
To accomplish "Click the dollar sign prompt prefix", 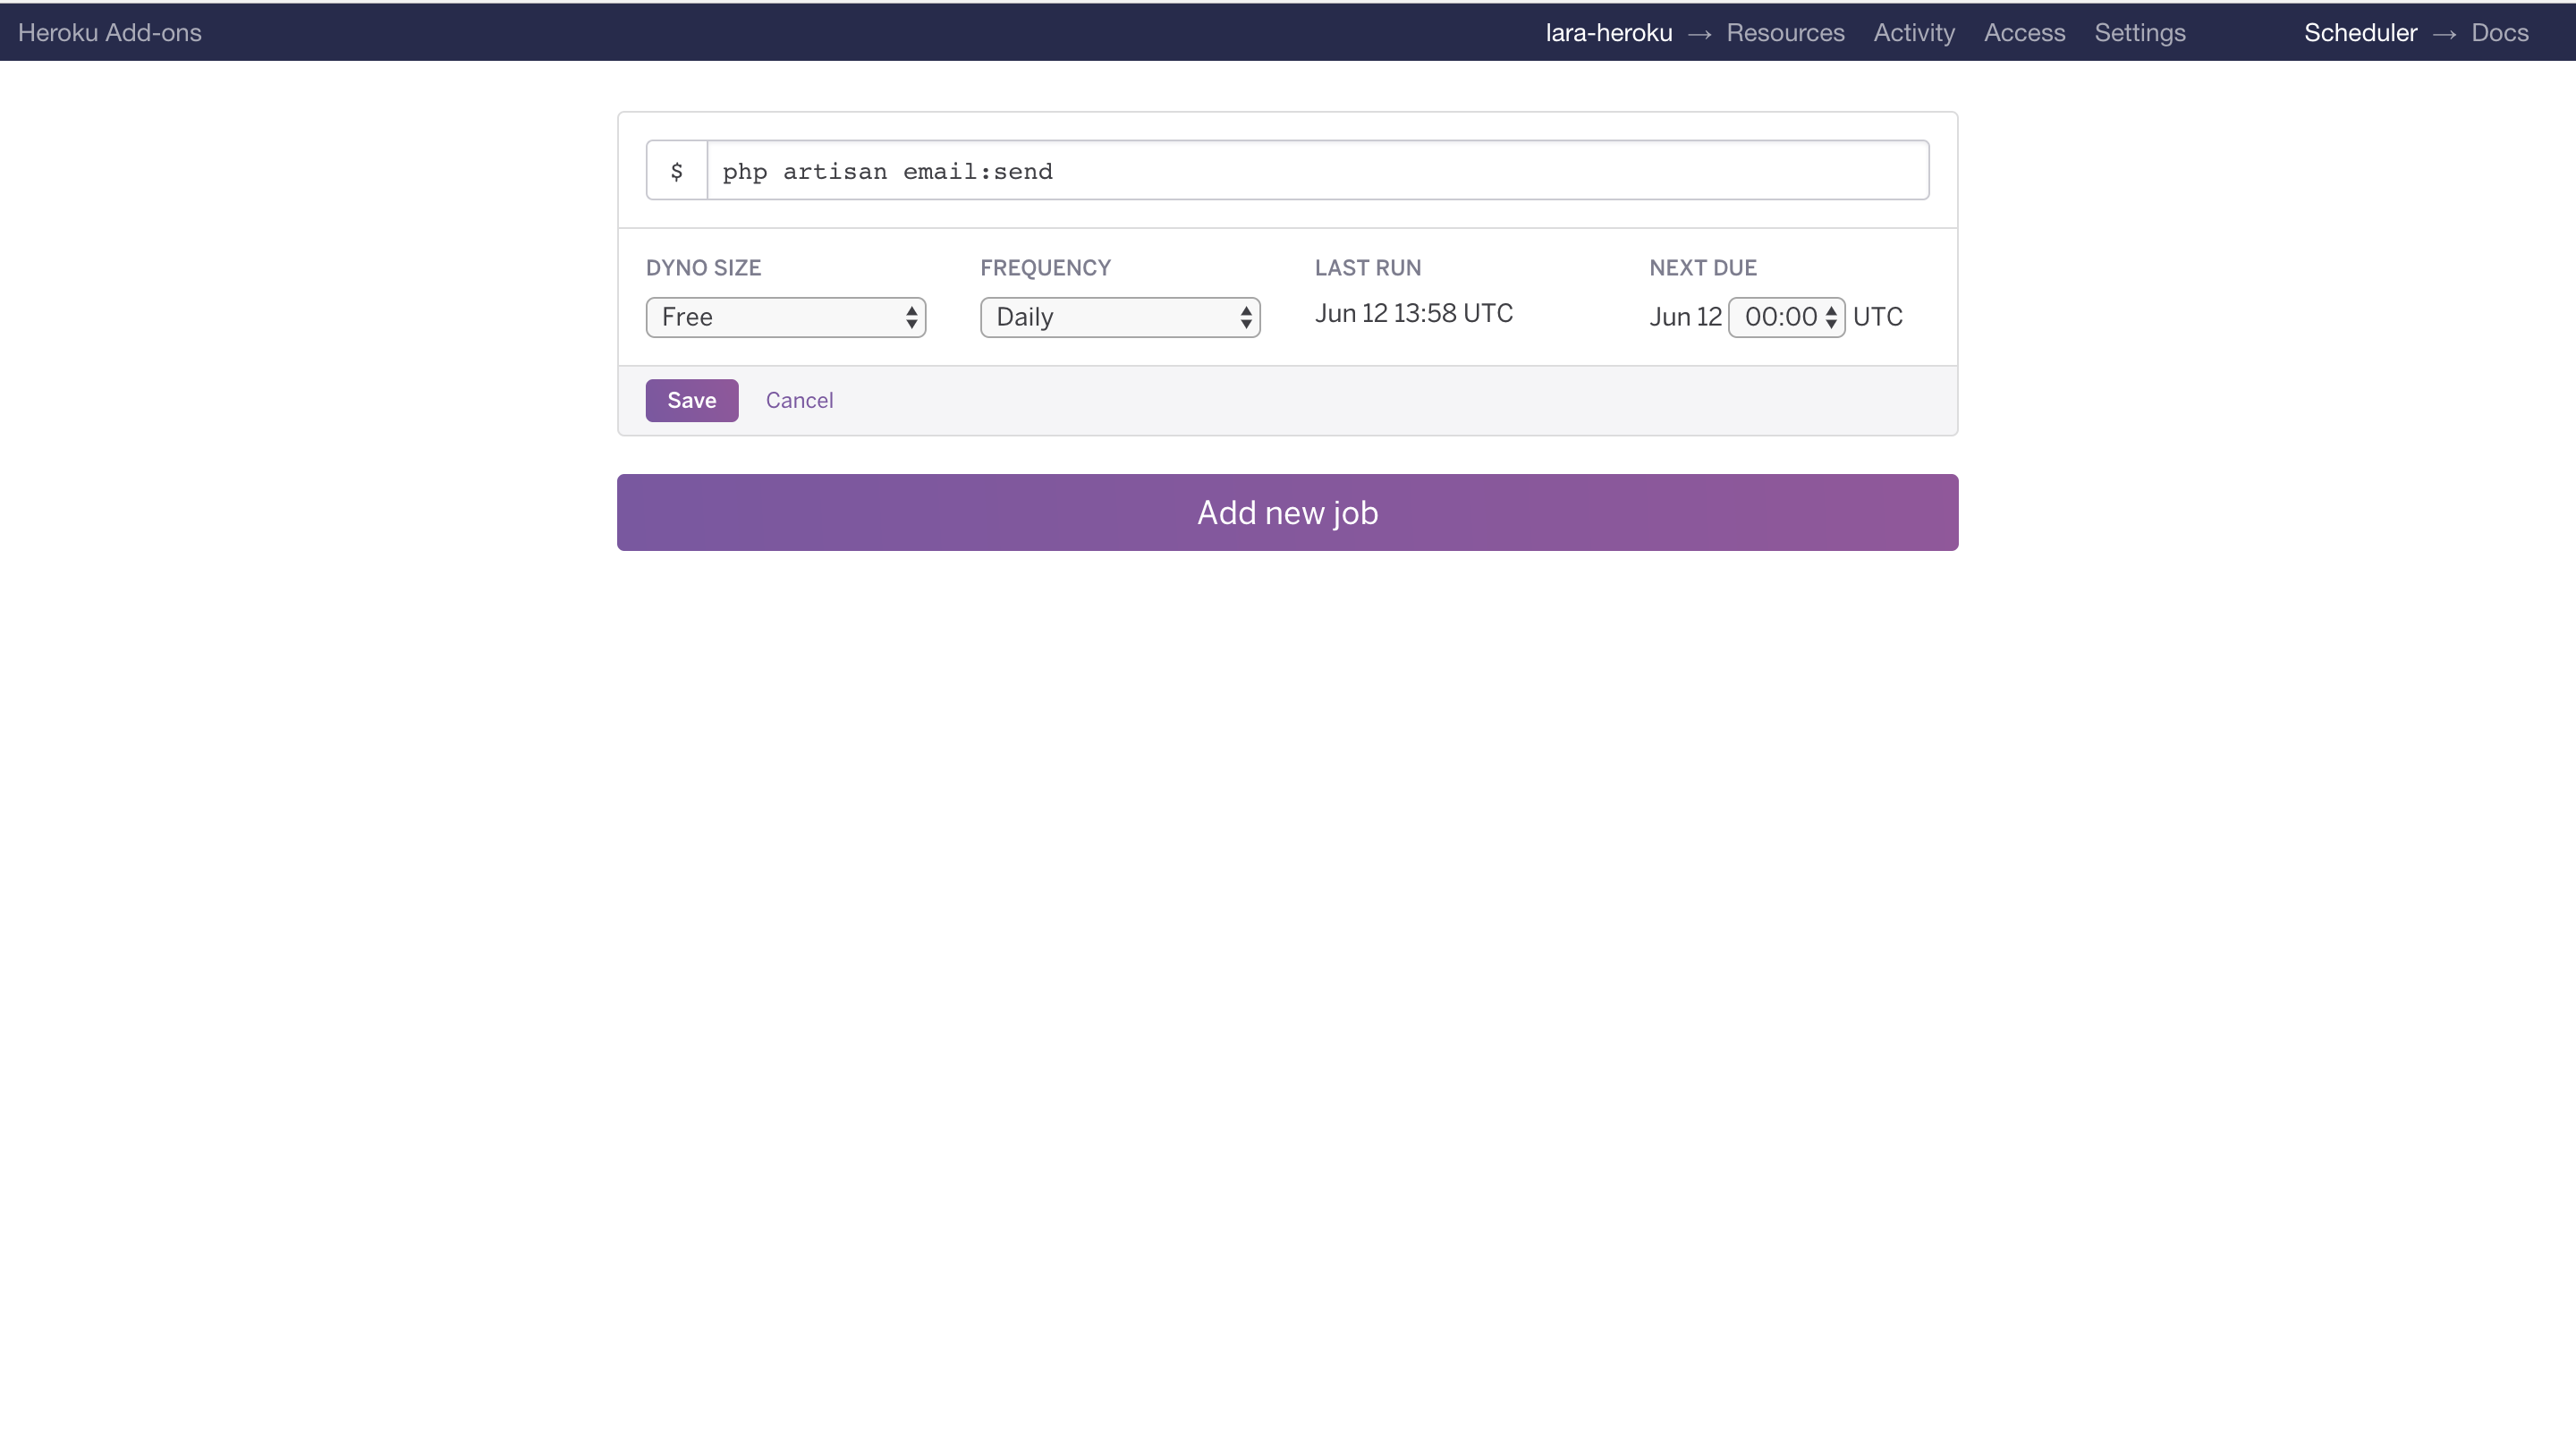I will point(677,171).
